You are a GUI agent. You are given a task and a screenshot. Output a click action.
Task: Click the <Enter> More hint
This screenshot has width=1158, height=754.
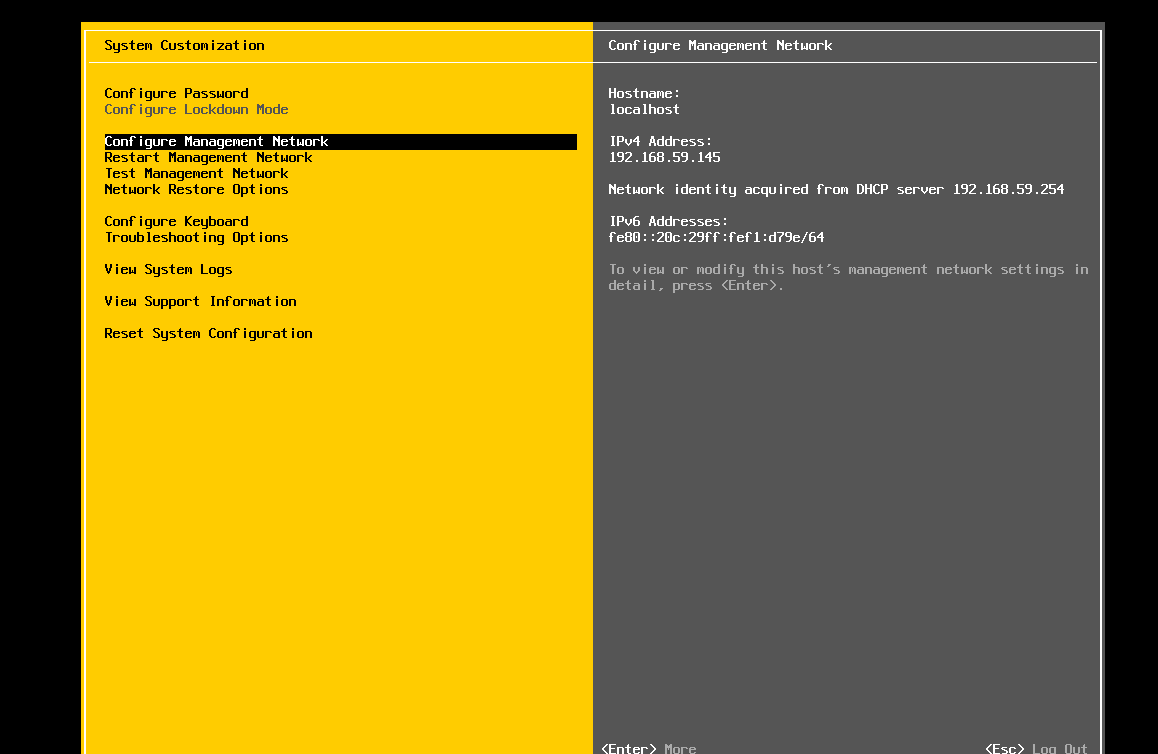coord(648,748)
